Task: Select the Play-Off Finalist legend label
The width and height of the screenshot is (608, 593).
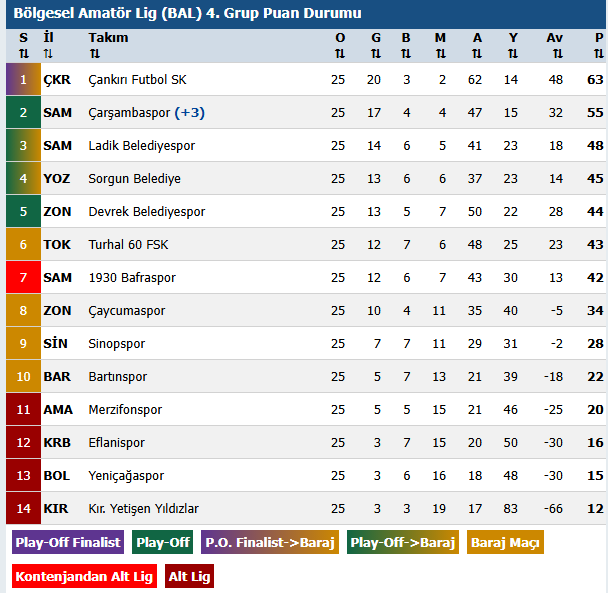Action: coord(68,543)
